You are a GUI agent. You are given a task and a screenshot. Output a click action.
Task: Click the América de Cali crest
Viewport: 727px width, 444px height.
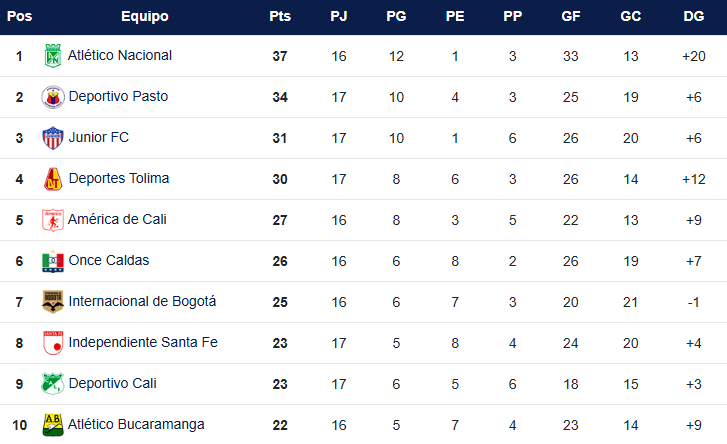click(52, 220)
